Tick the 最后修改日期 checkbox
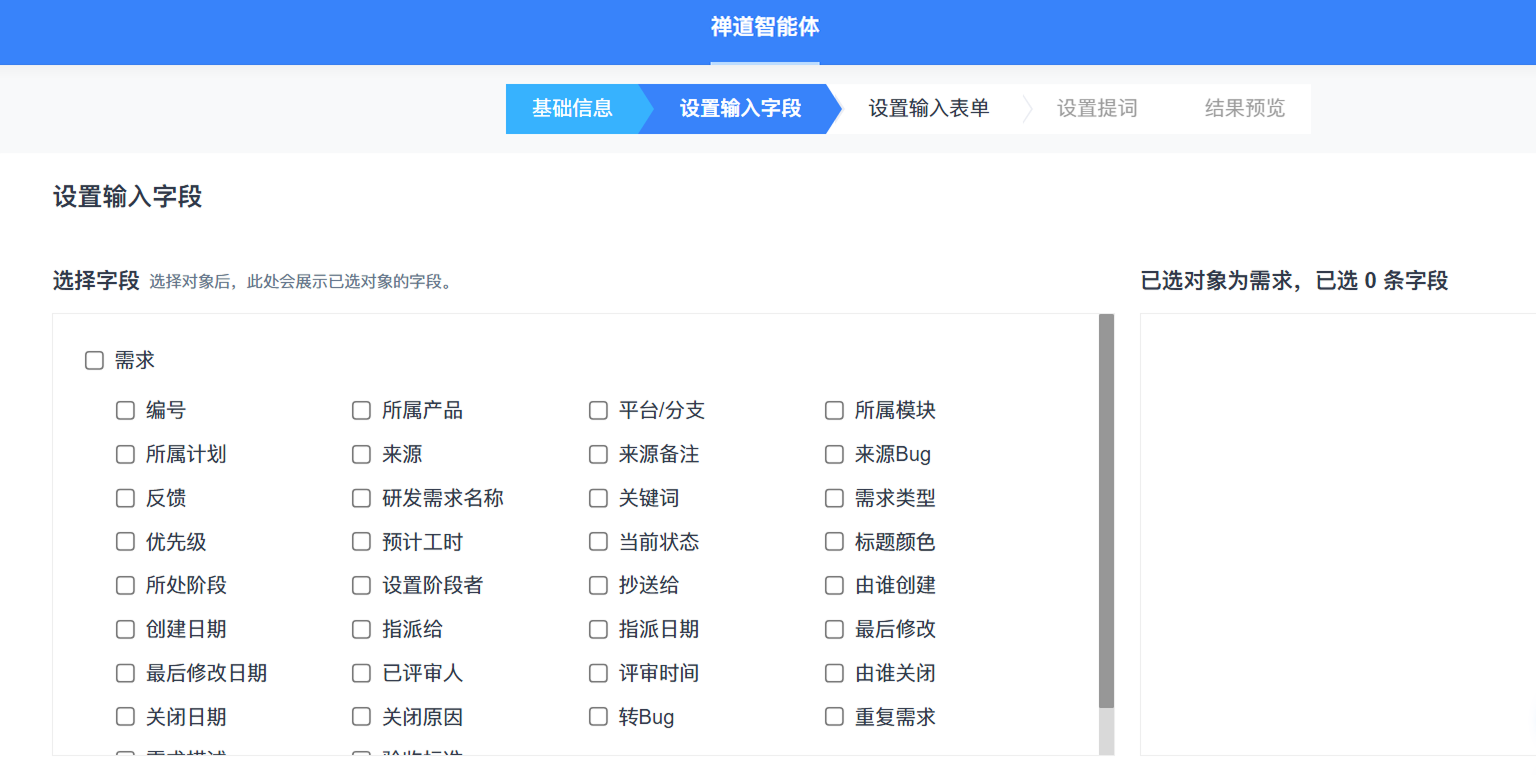This screenshot has width=1536, height=775. 125,673
